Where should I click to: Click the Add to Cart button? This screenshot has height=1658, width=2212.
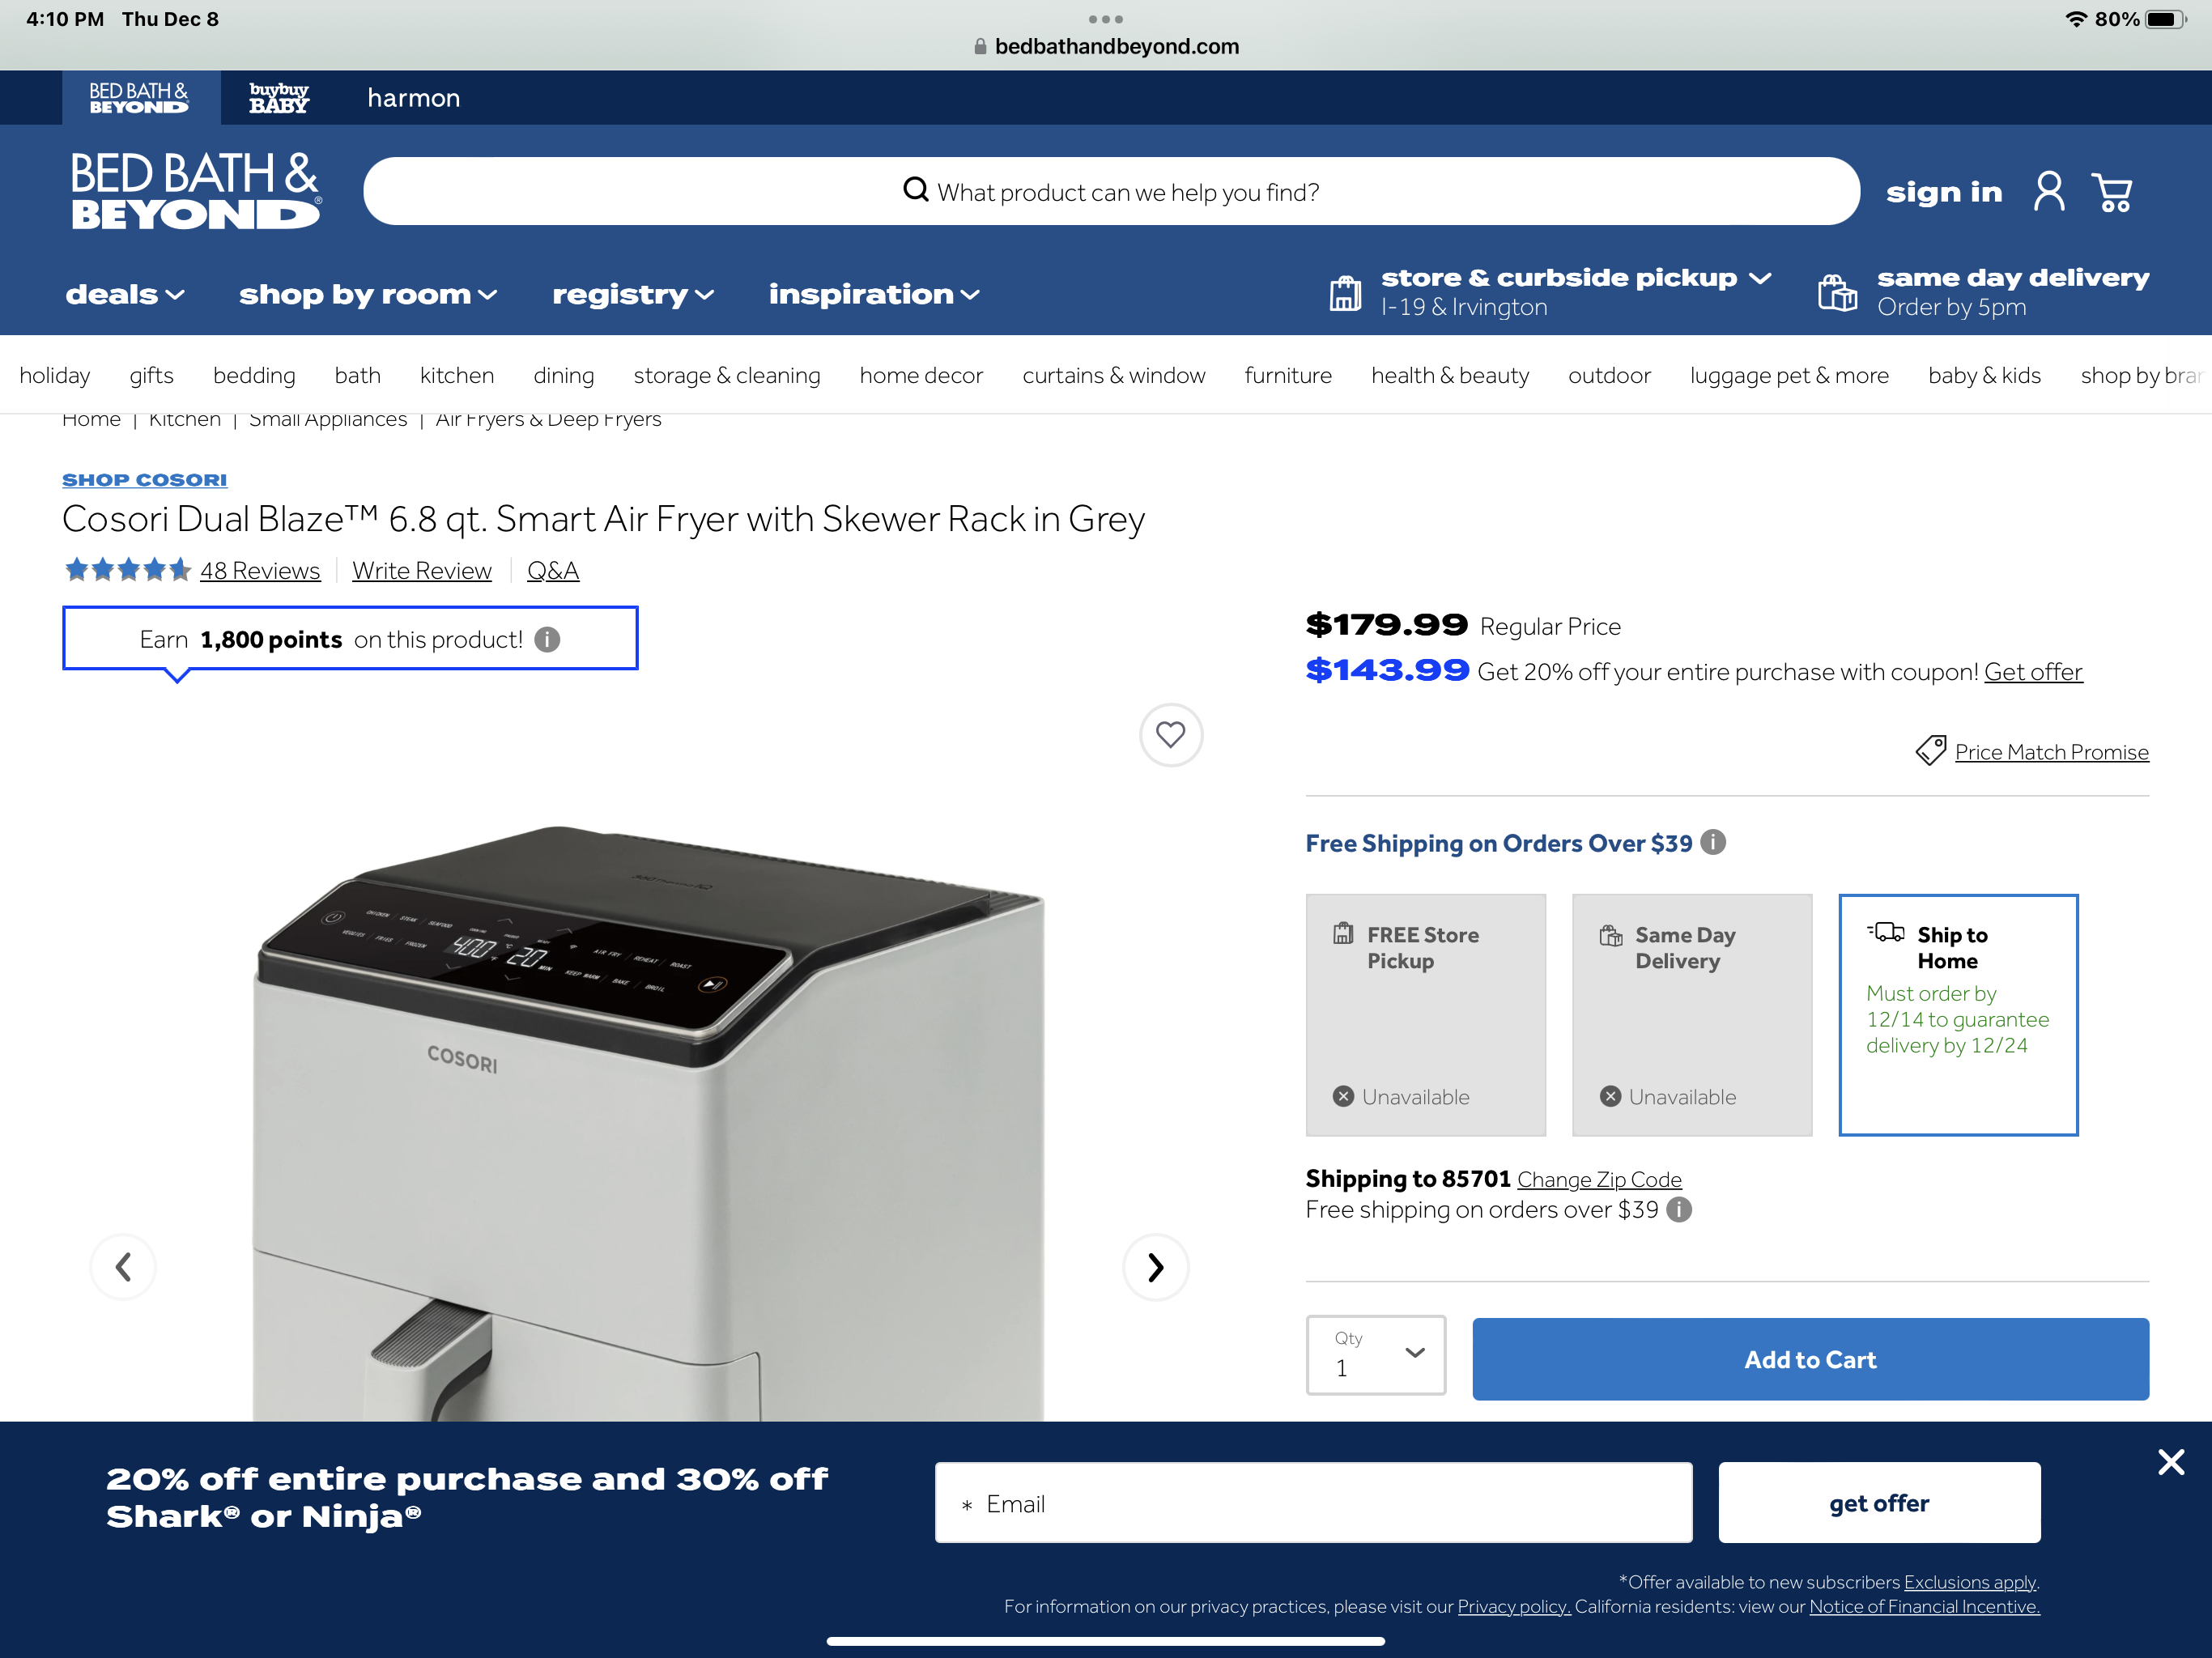(1810, 1359)
